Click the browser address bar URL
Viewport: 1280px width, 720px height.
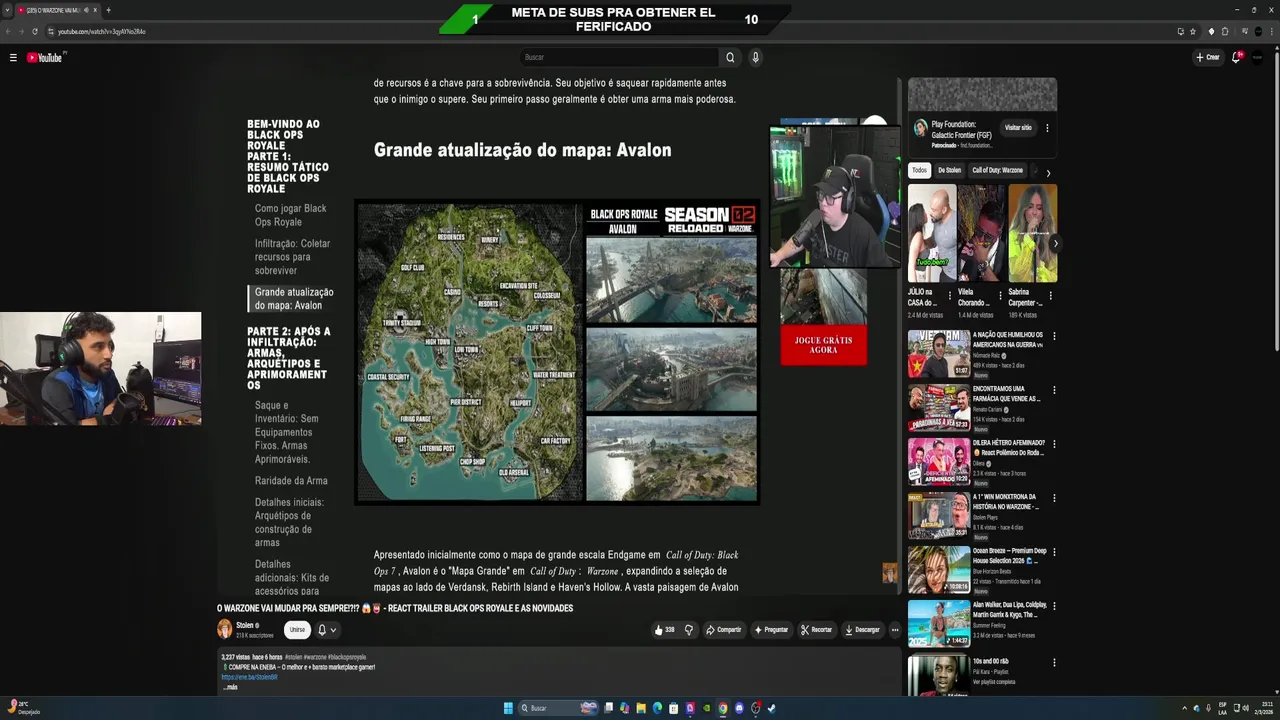coord(101,32)
